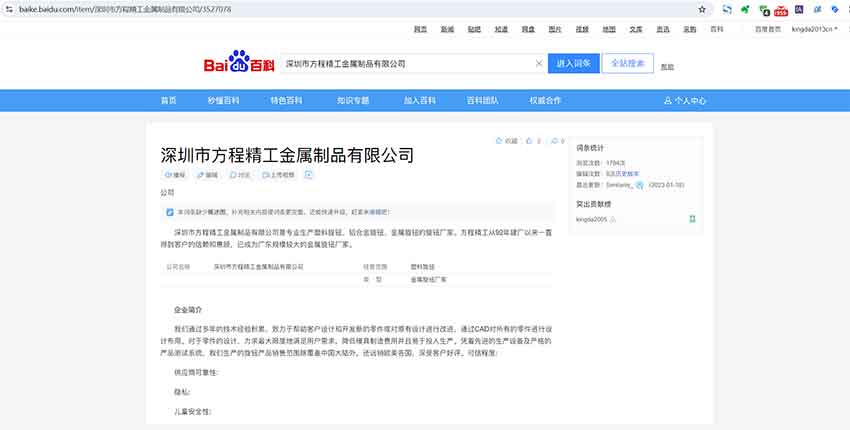This screenshot has width=850, height=430.
Task: Open the 百度首页 link
Action: (x=768, y=29)
